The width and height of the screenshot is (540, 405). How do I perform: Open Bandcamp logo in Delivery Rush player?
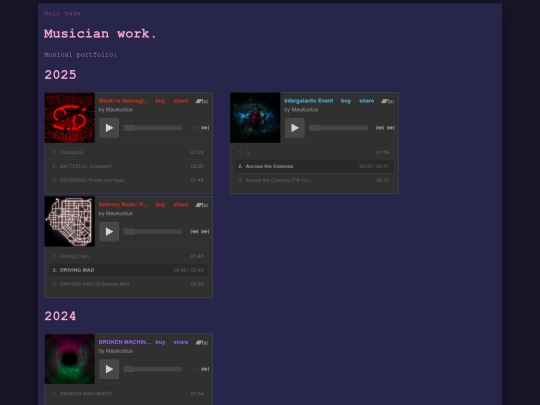[x=202, y=205]
